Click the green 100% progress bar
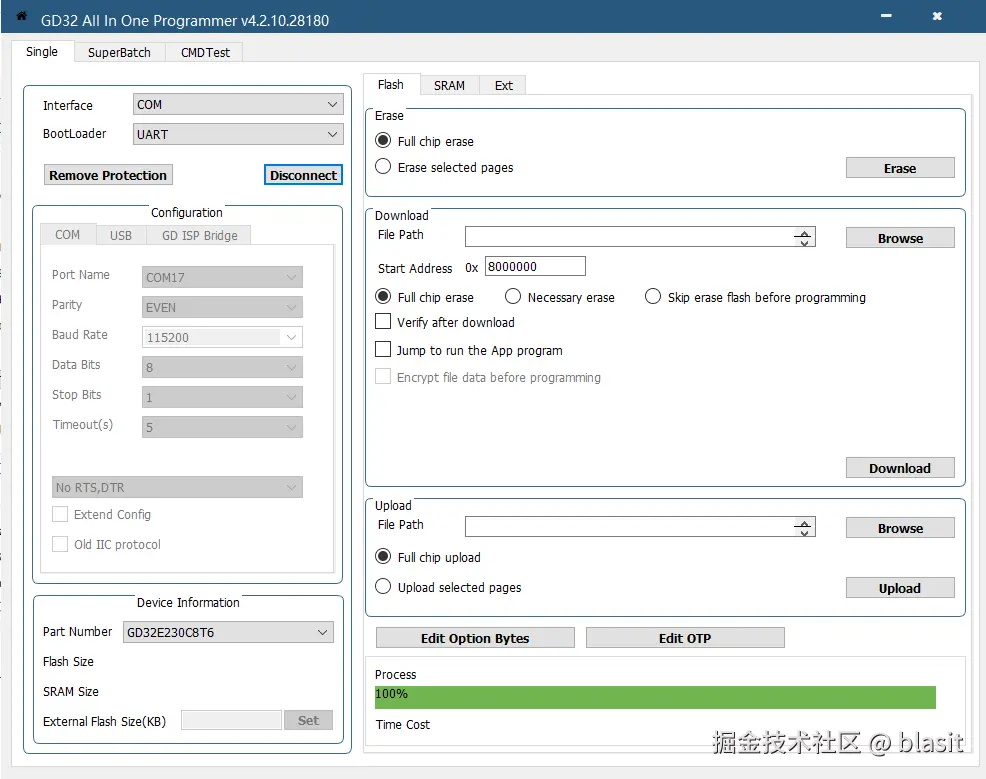The height and width of the screenshot is (779, 986). (655, 697)
